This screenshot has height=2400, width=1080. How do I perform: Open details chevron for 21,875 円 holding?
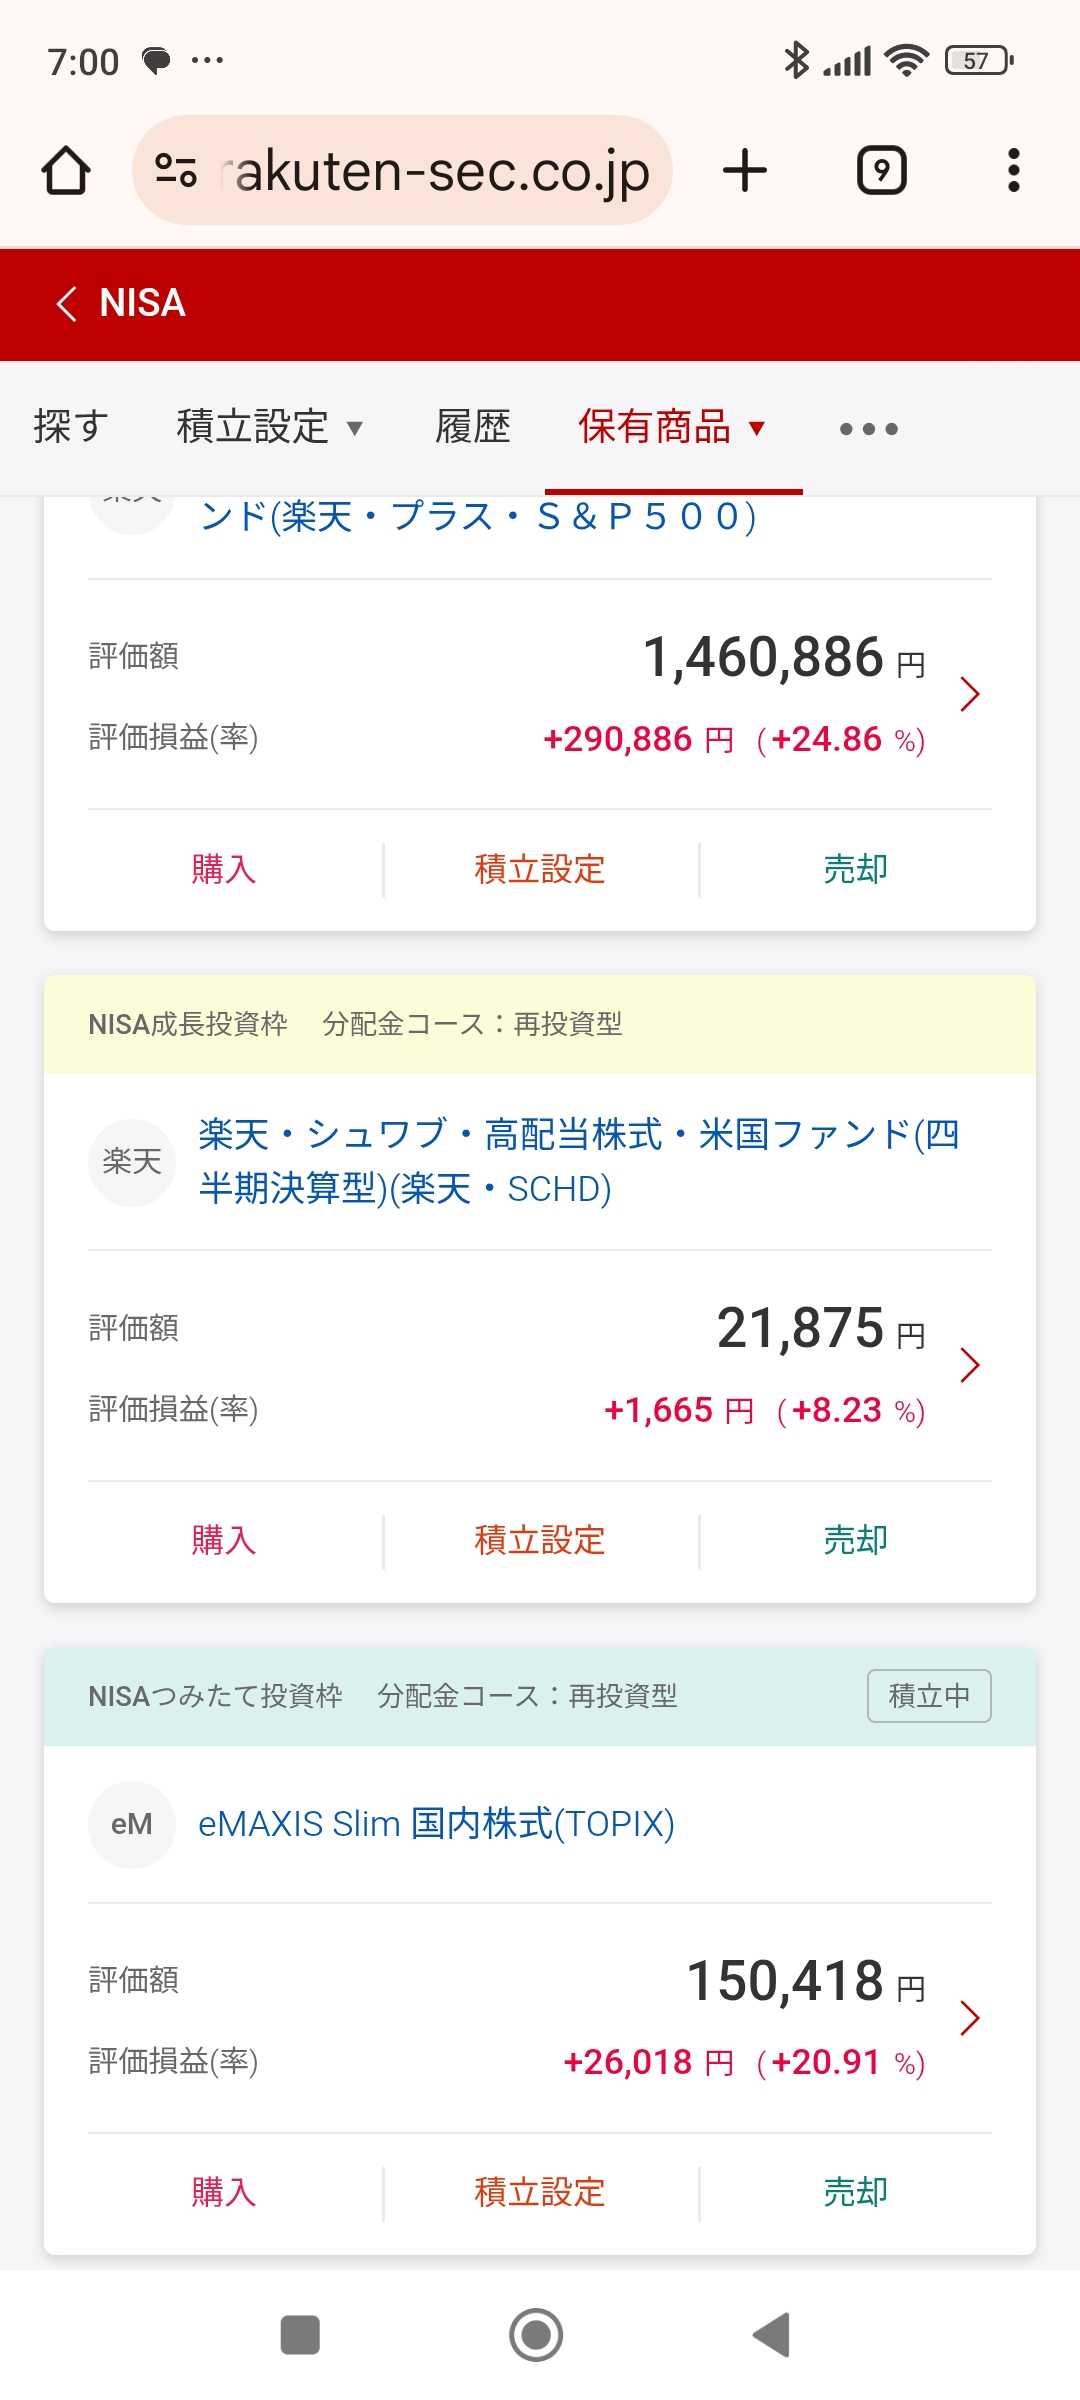coord(969,1365)
